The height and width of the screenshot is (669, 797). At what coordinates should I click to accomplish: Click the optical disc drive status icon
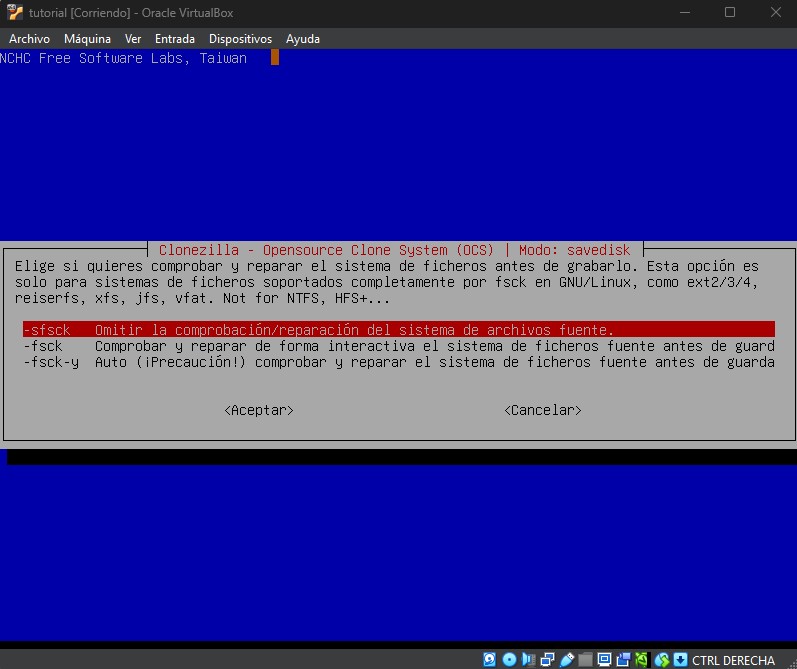509,659
